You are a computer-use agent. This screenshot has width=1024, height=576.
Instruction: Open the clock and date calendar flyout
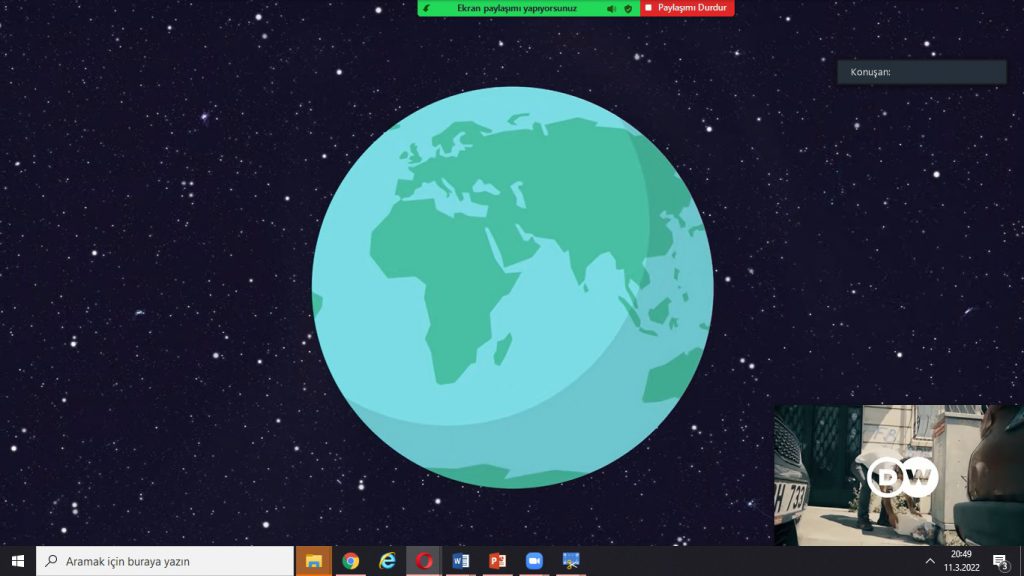tap(961, 561)
